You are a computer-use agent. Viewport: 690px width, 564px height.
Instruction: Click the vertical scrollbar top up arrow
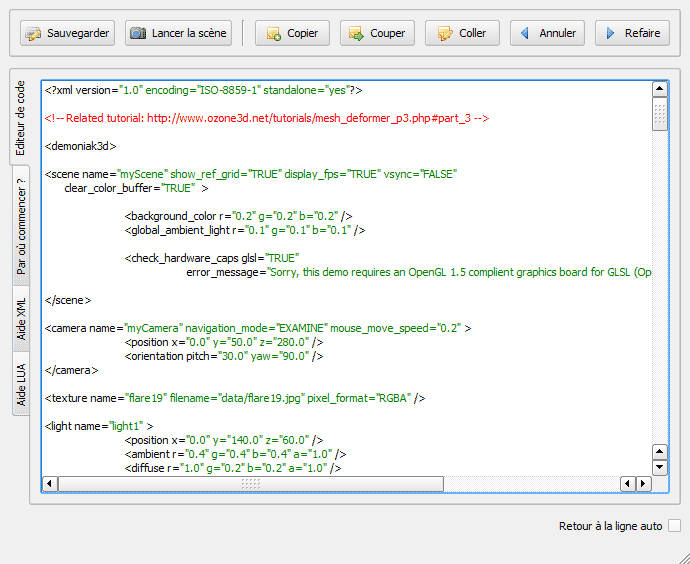point(660,89)
